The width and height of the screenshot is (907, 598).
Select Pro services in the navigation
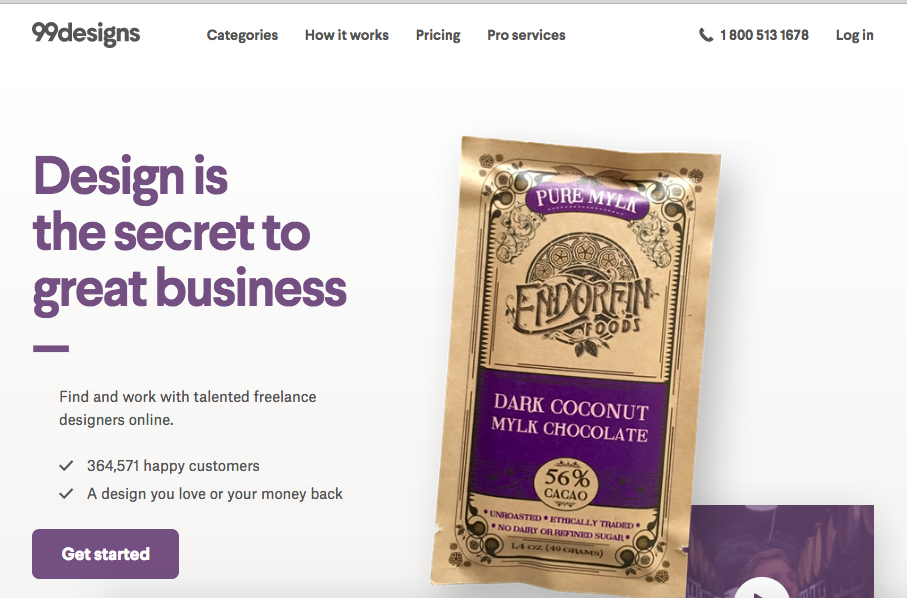click(x=526, y=35)
